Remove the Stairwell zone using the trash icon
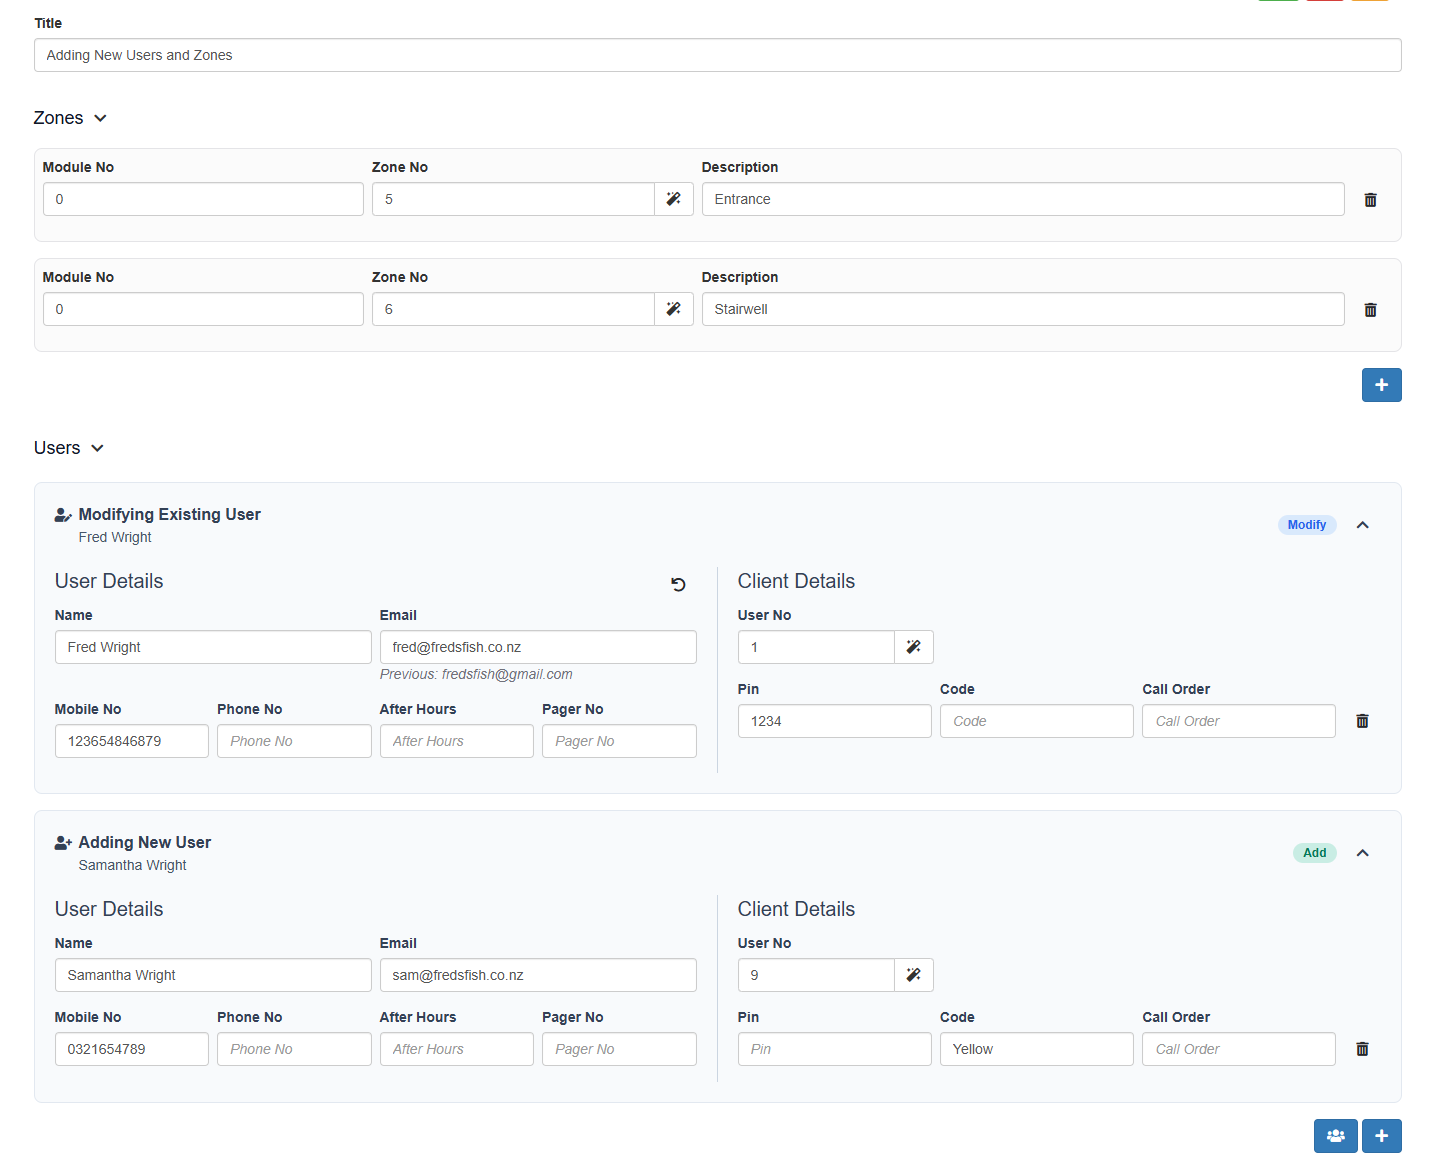 [x=1370, y=309]
